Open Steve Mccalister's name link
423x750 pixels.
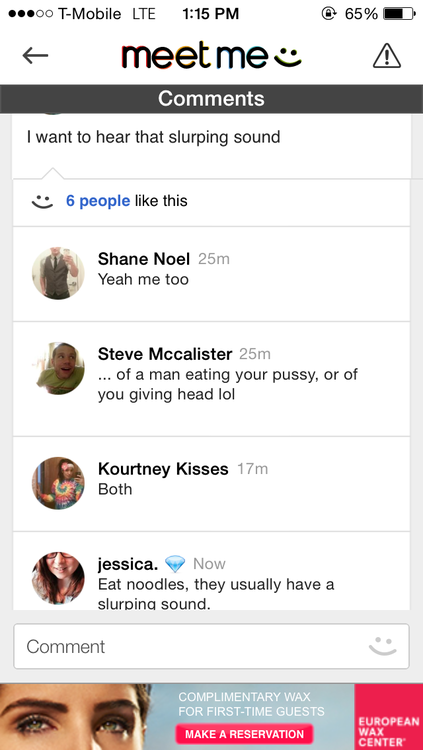tap(165, 354)
